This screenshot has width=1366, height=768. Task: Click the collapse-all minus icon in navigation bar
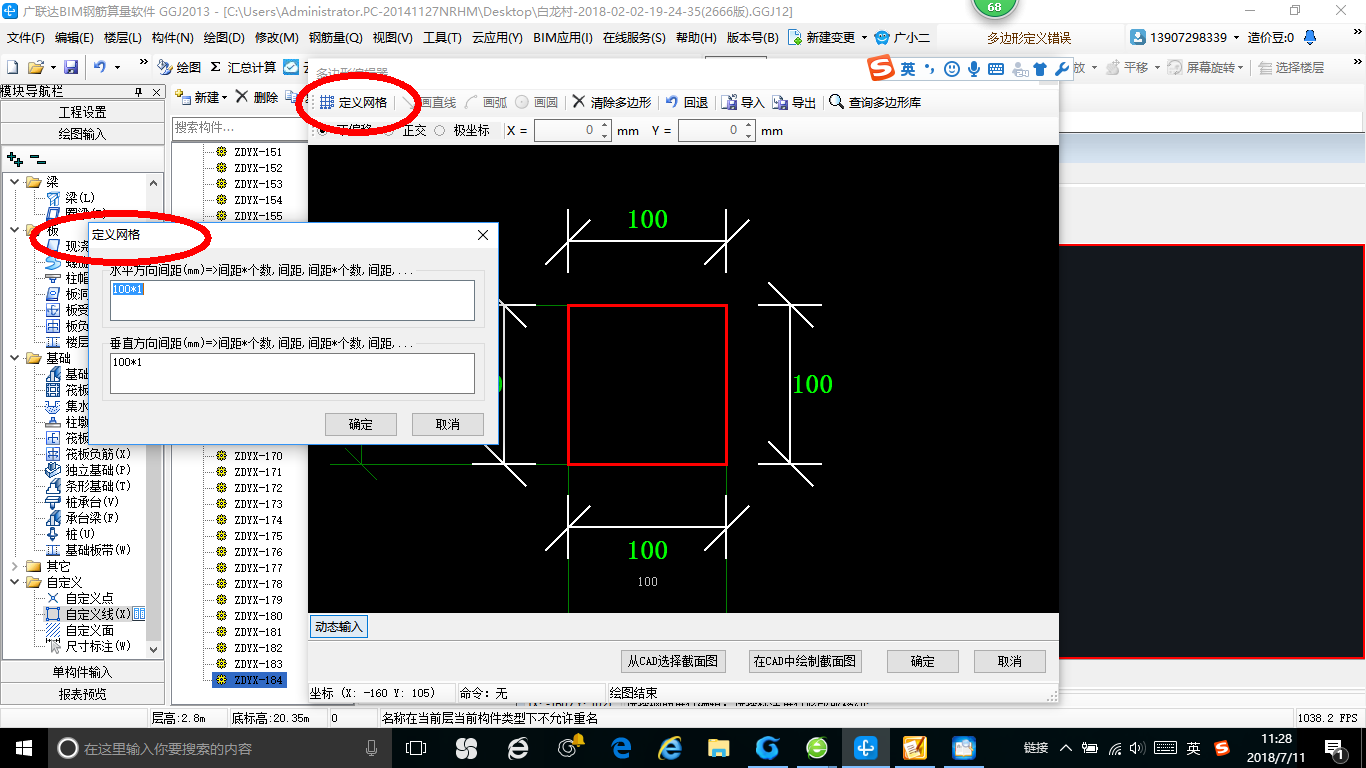click(37, 158)
